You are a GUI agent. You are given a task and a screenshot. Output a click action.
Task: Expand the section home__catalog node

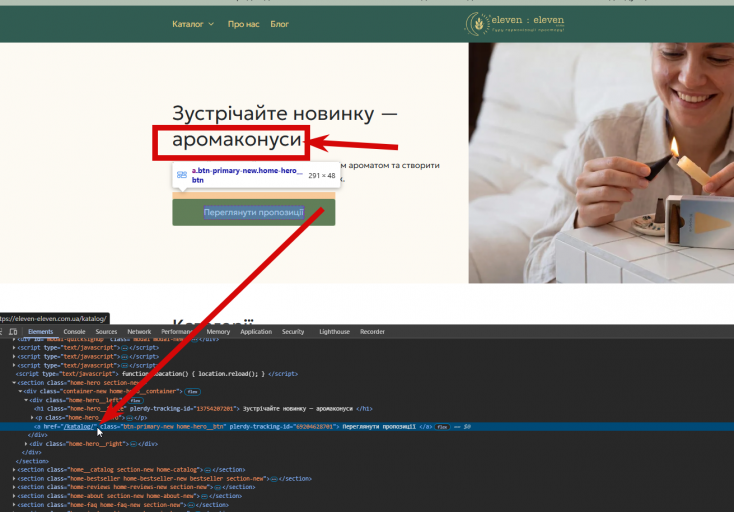[14, 470]
